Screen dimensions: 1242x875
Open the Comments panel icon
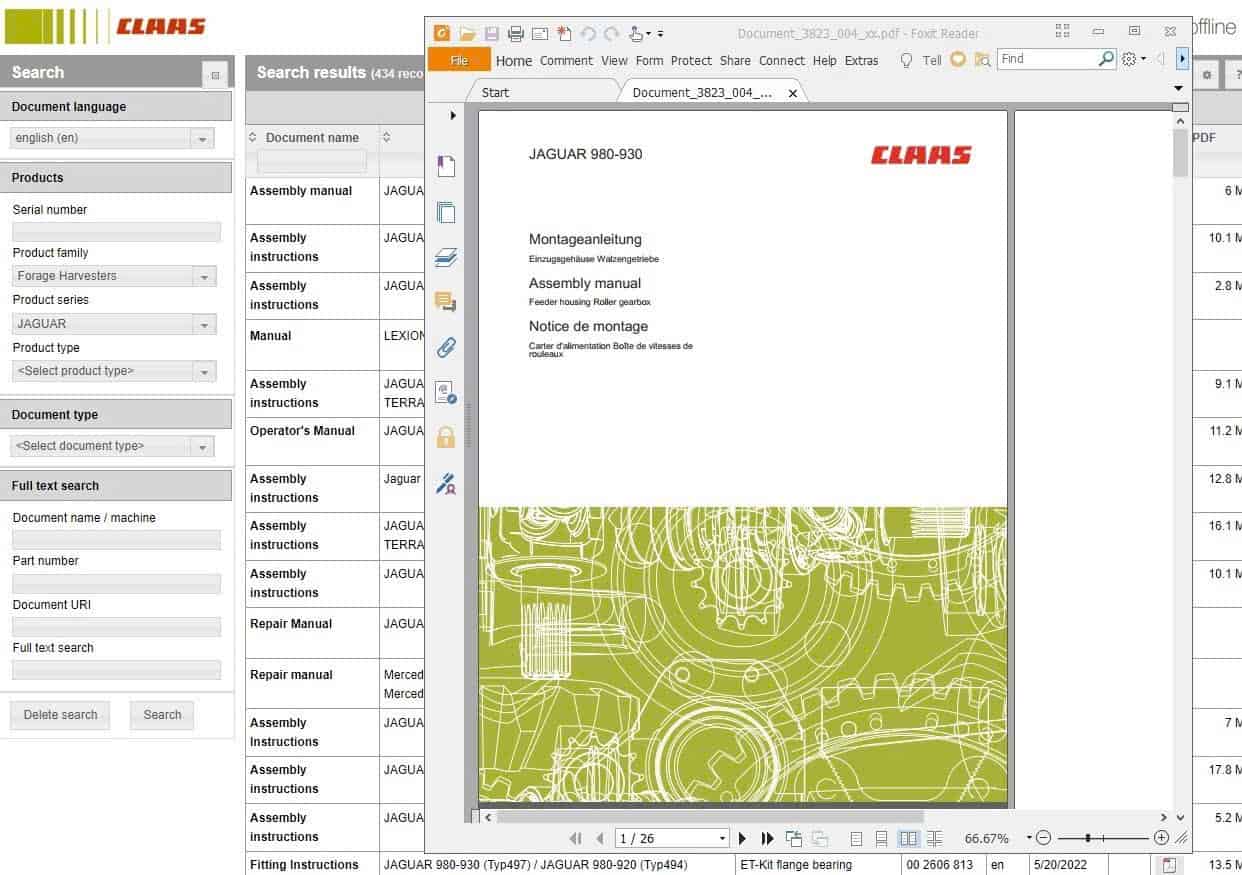(446, 301)
